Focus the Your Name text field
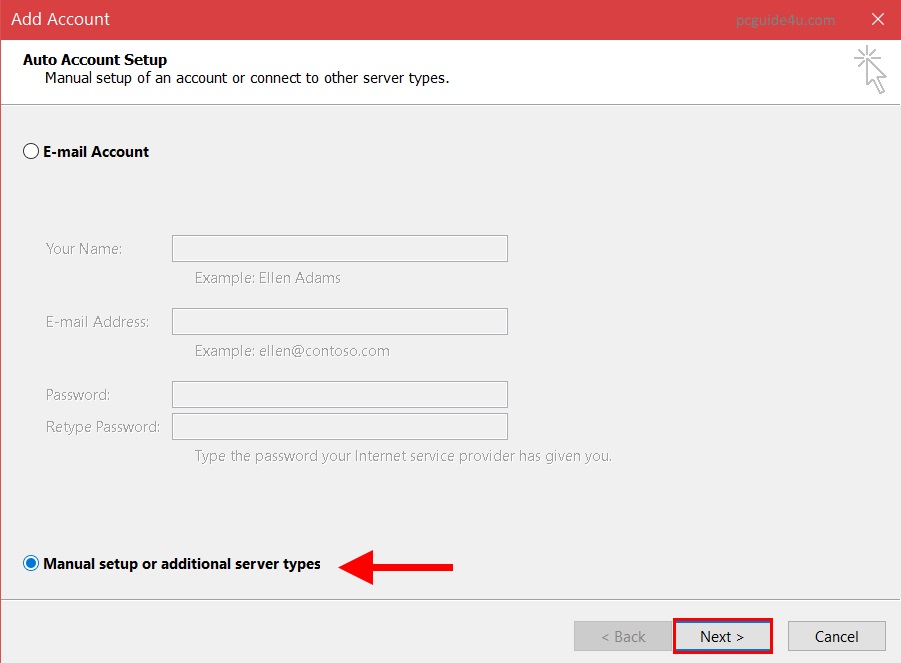The width and height of the screenshot is (901, 663). tap(339, 248)
